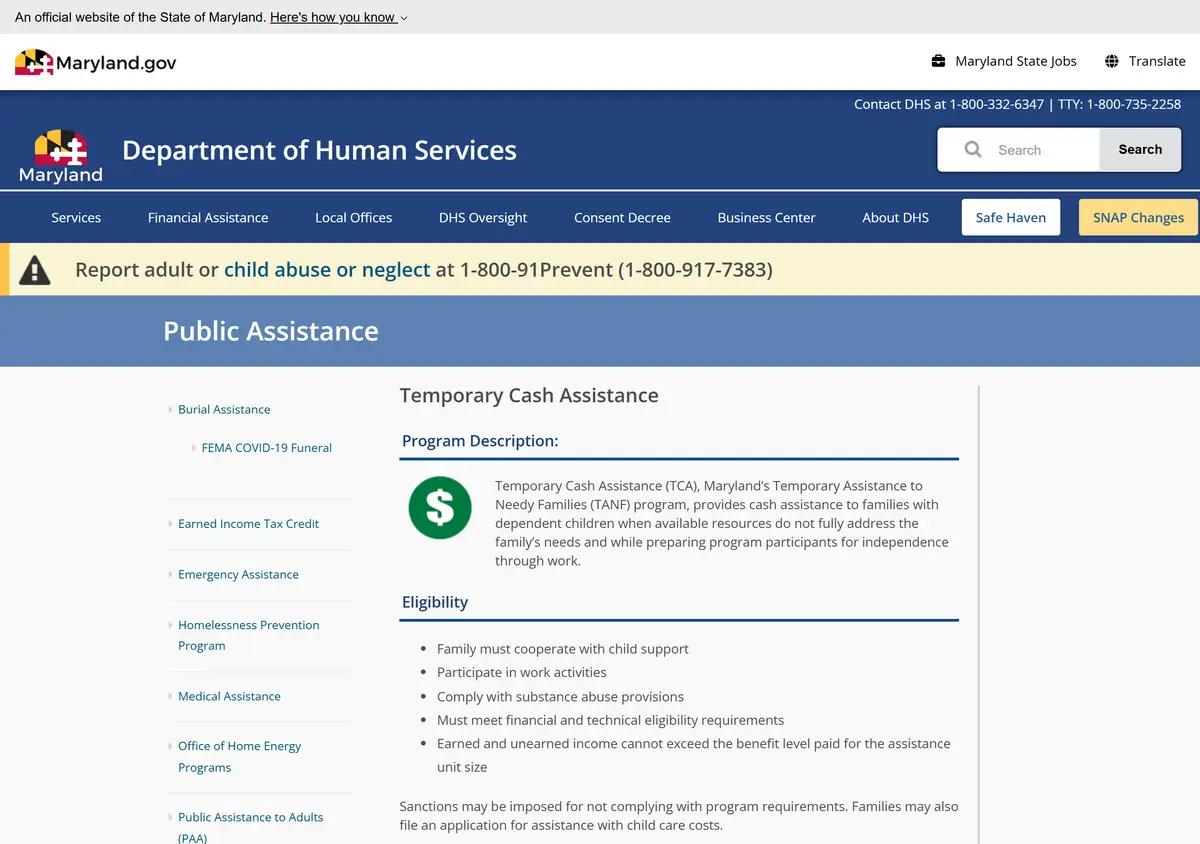Click the warning triangle alert icon
Screen dimensions: 1200x844
pyautogui.click(x=35, y=270)
